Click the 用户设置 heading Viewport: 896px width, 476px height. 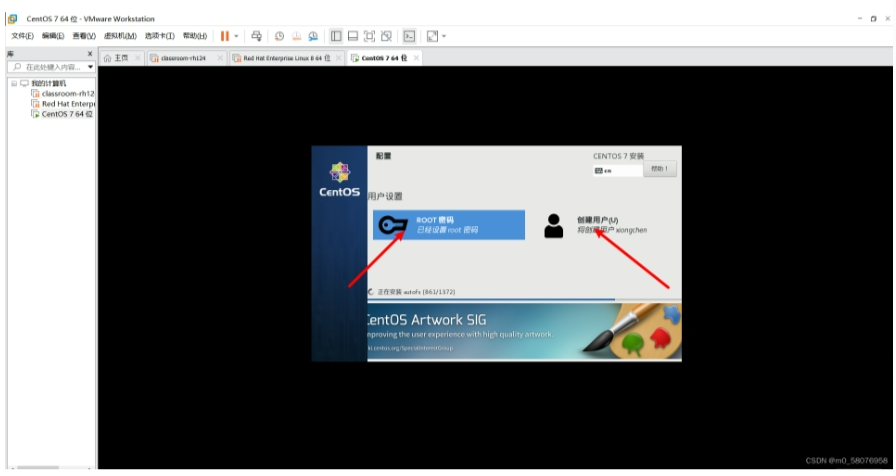[x=385, y=196]
